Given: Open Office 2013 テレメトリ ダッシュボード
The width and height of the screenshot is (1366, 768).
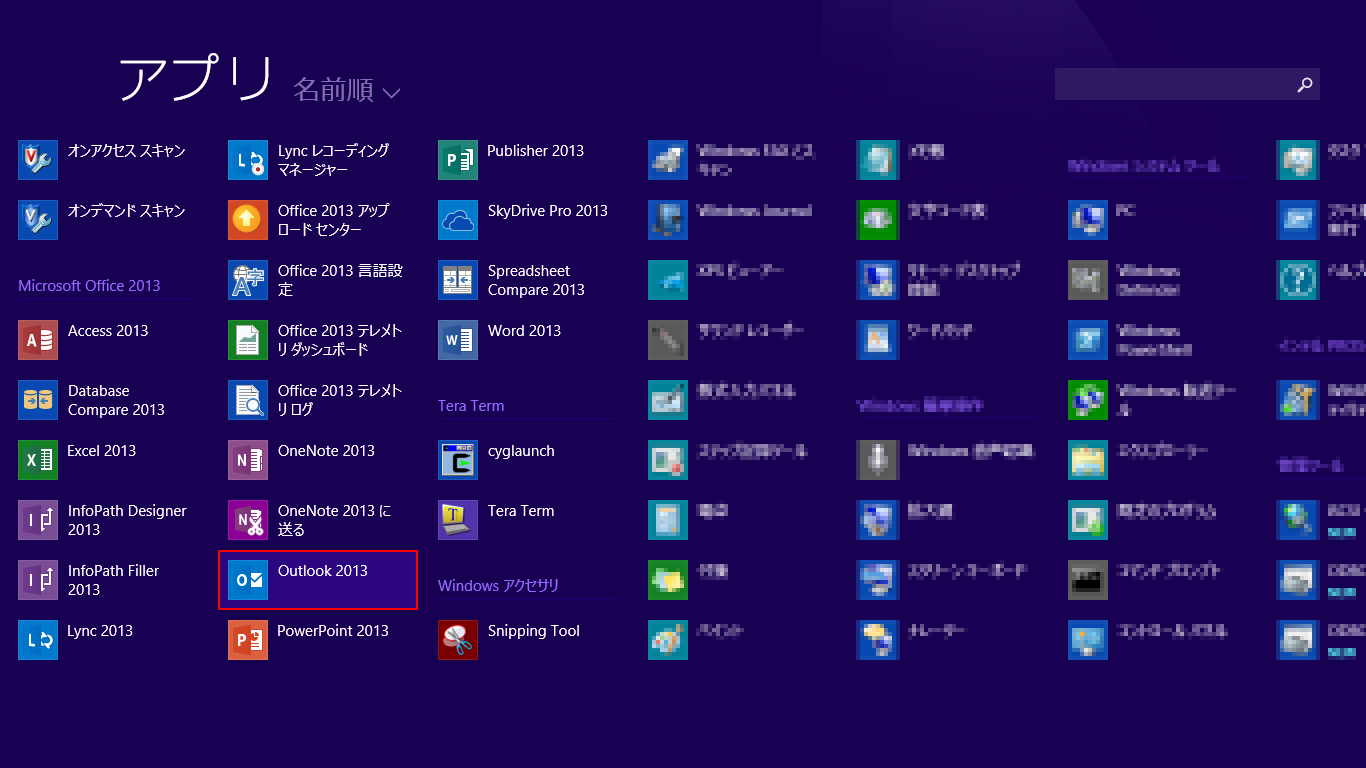Looking at the screenshot, I should click(x=319, y=340).
